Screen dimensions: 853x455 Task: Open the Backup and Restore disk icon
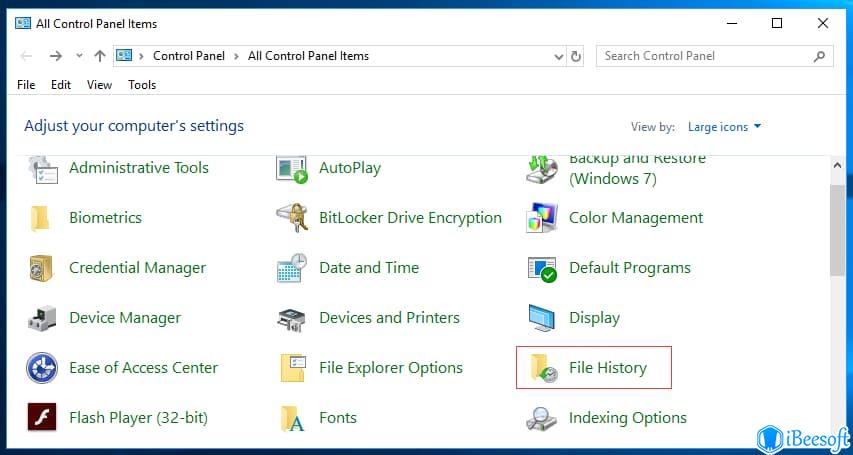pyautogui.click(x=542, y=169)
